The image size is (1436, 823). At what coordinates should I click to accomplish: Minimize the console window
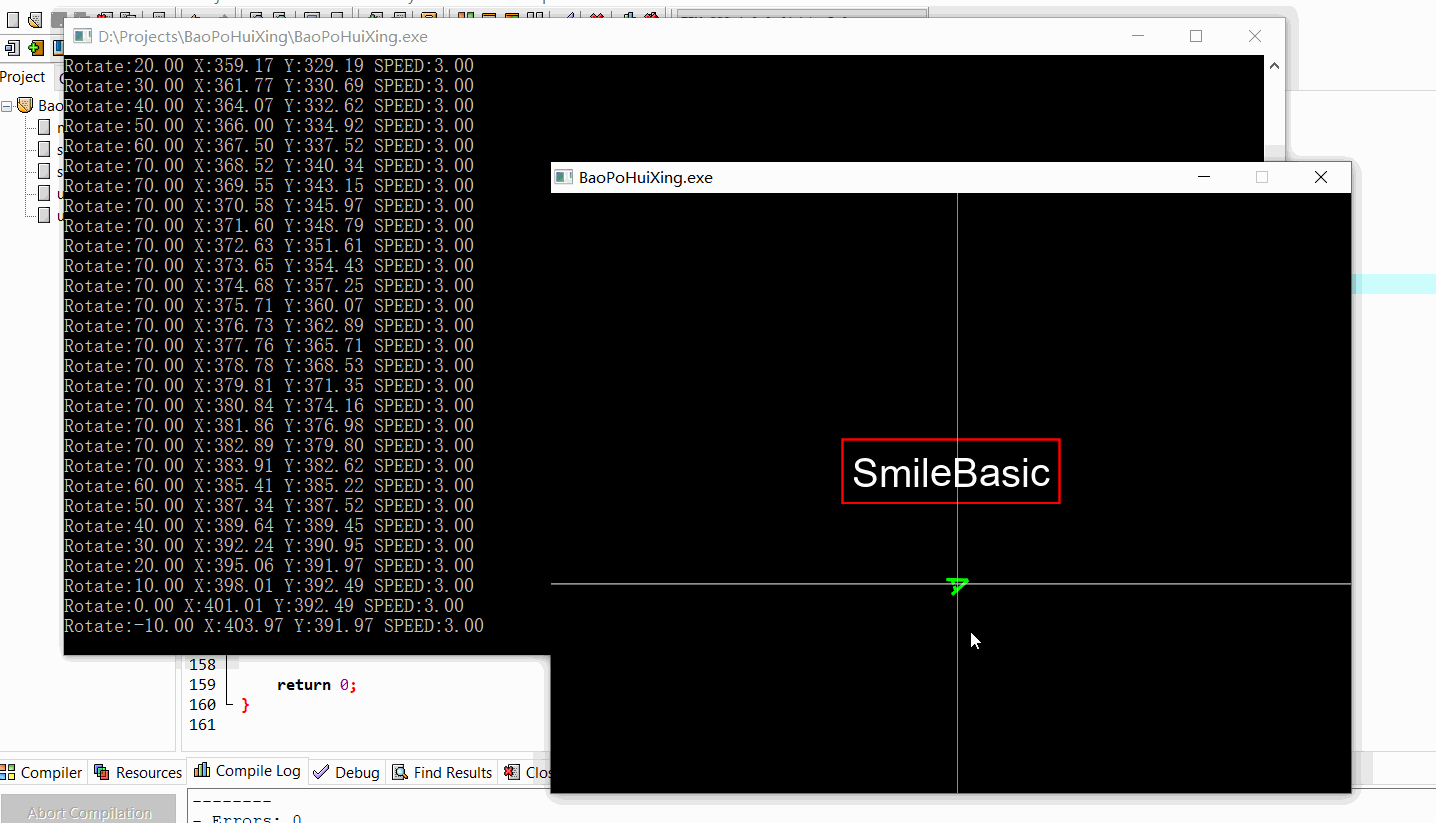coord(1138,36)
